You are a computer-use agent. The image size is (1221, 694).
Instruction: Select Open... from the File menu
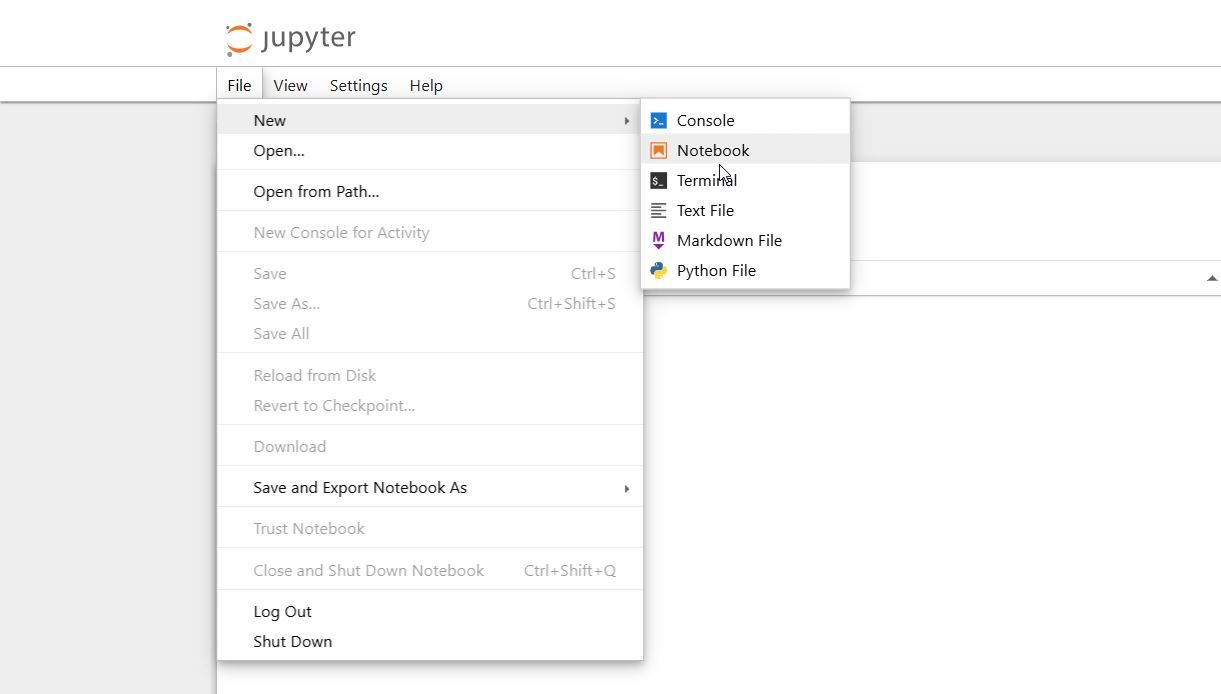[x=279, y=150]
